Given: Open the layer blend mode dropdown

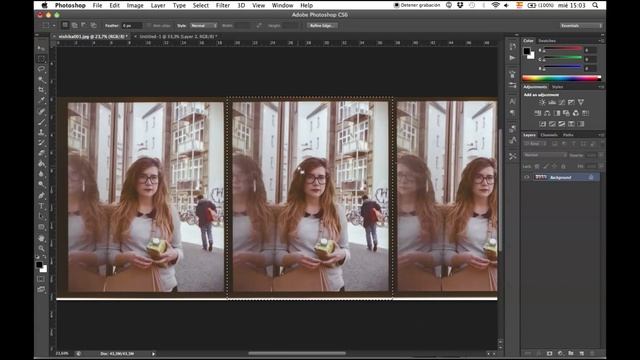Looking at the screenshot, I should click(545, 155).
